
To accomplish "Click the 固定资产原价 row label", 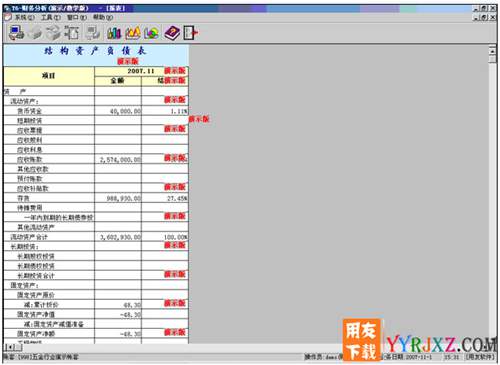I will 36,295.
